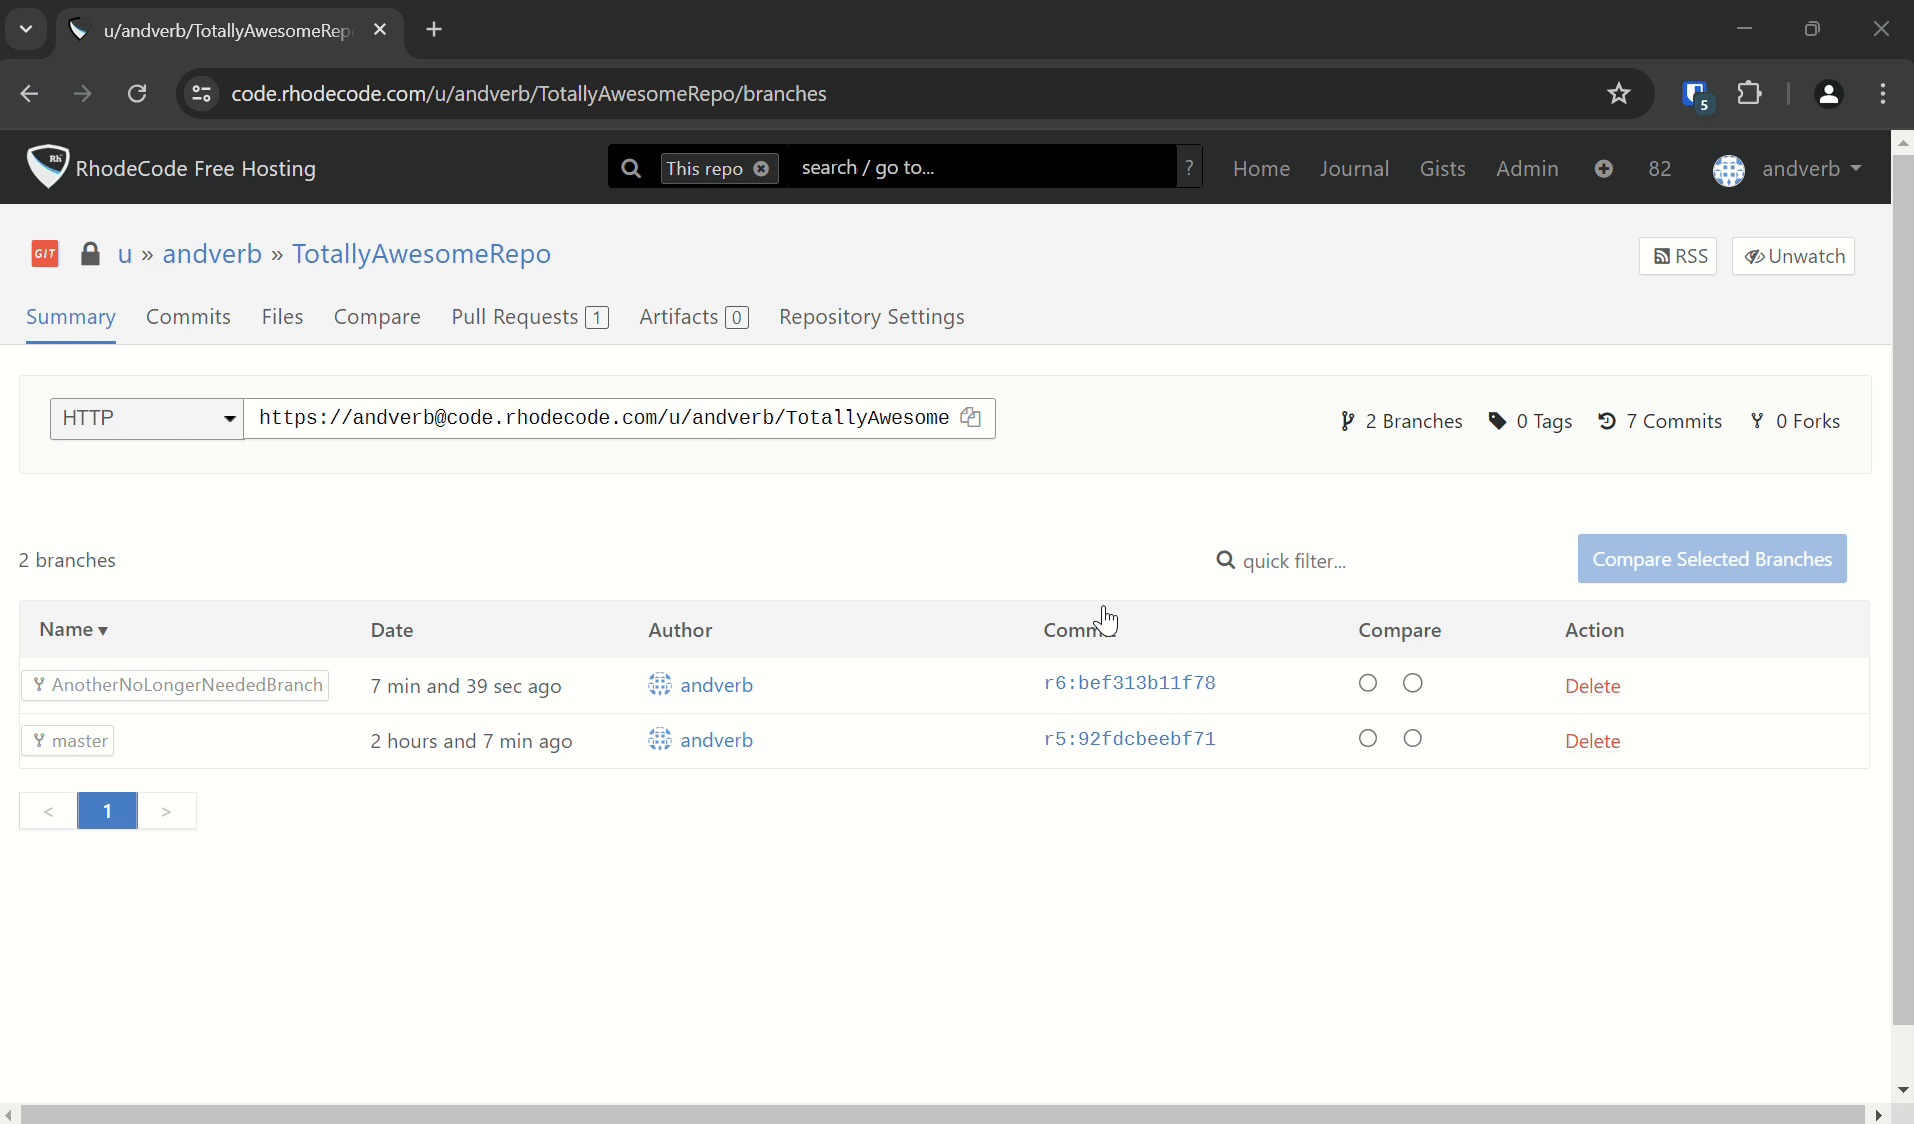Select first compare radio for master

coord(1368,738)
